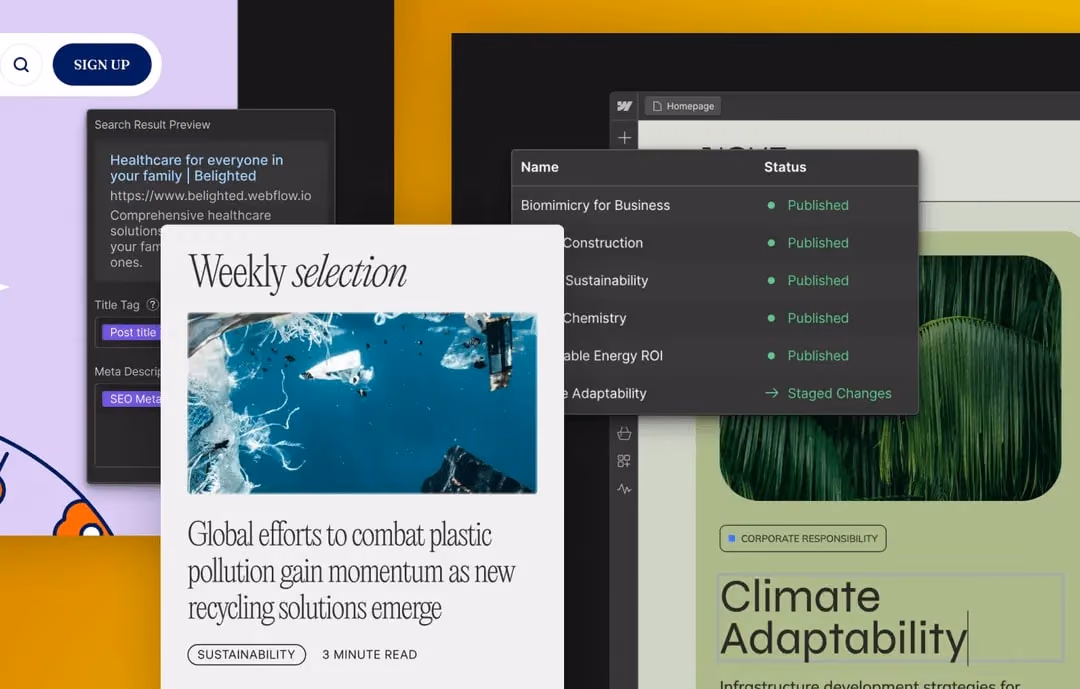Select the SEO Meta chip
This screenshot has height=689, width=1080.
(132, 399)
